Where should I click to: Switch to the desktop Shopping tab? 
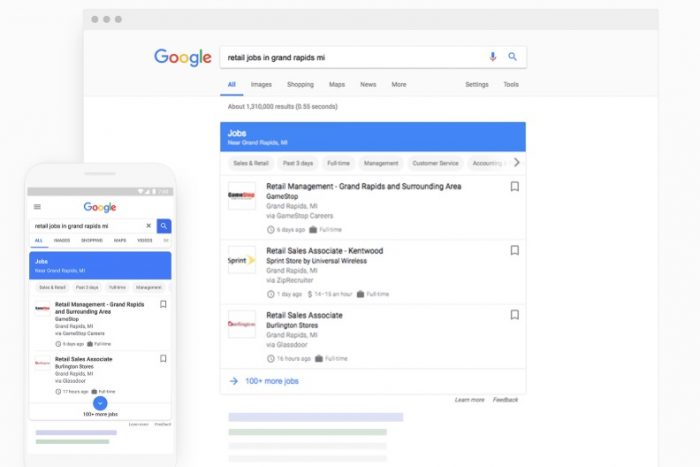point(300,84)
